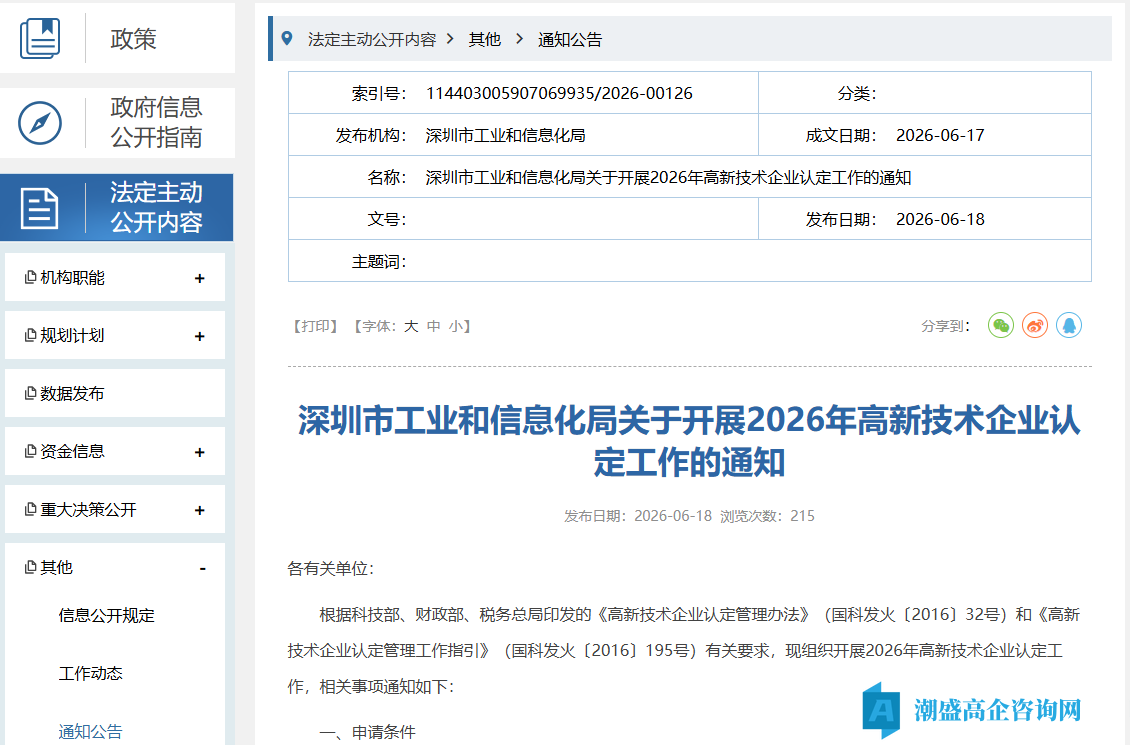Click the page icon next to 资金信息
This screenshot has width=1130, height=745.
click(x=30, y=451)
